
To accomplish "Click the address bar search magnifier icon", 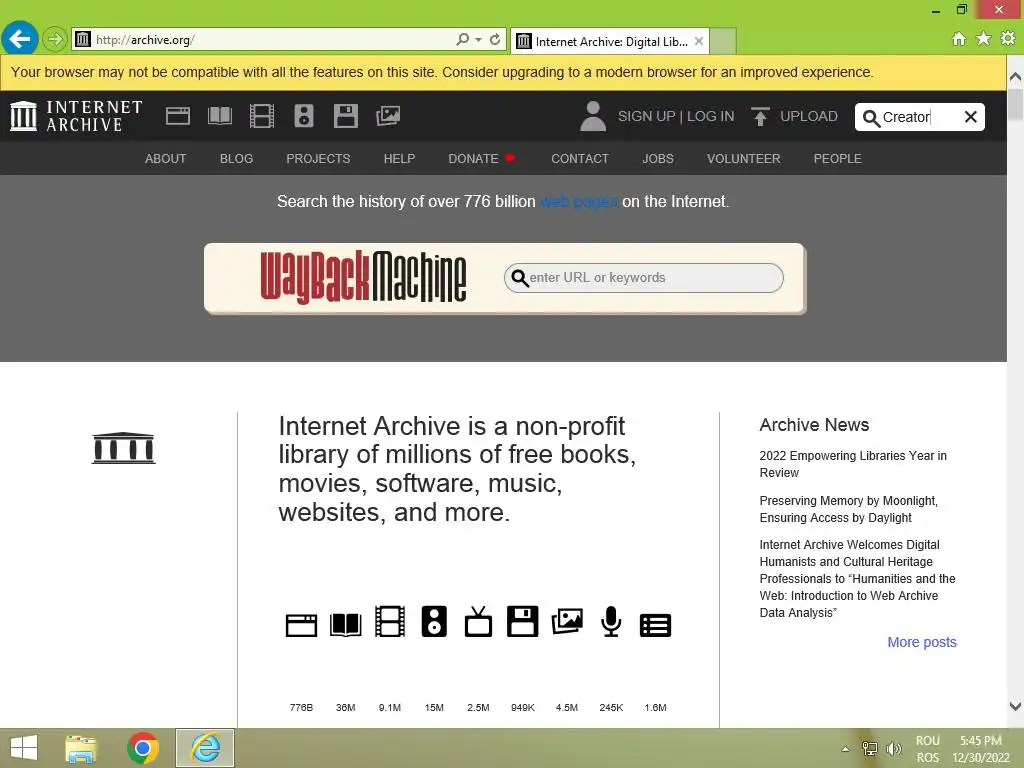I will click(x=462, y=39).
